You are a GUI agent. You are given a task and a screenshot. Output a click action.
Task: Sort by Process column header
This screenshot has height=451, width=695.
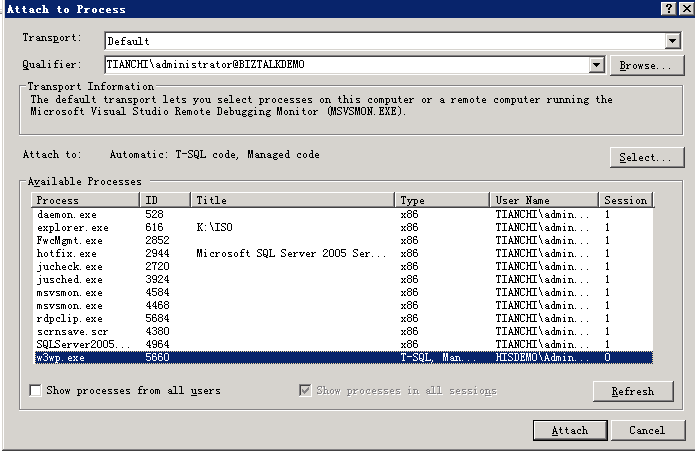click(86, 200)
